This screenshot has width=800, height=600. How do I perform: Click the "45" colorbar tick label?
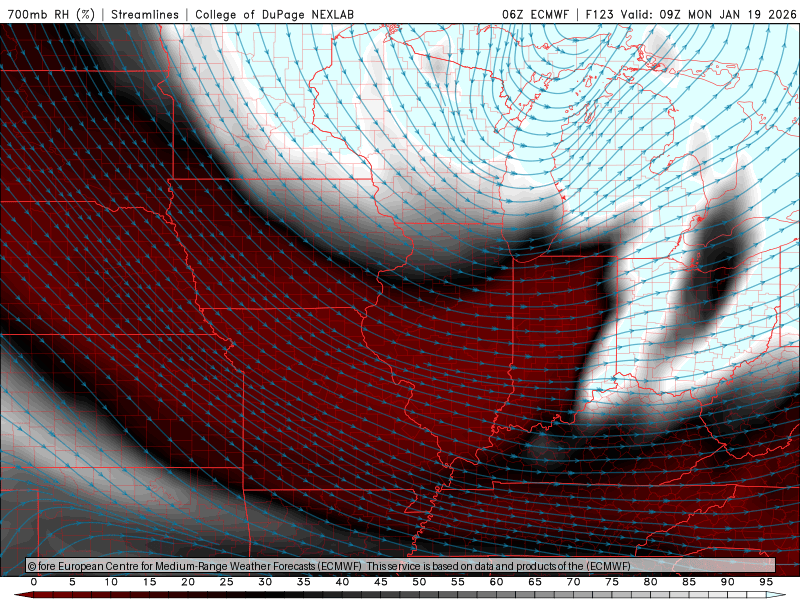point(381,582)
